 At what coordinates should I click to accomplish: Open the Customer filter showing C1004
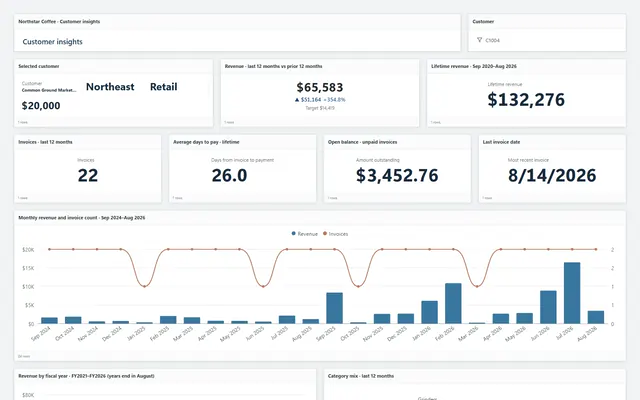(x=547, y=40)
